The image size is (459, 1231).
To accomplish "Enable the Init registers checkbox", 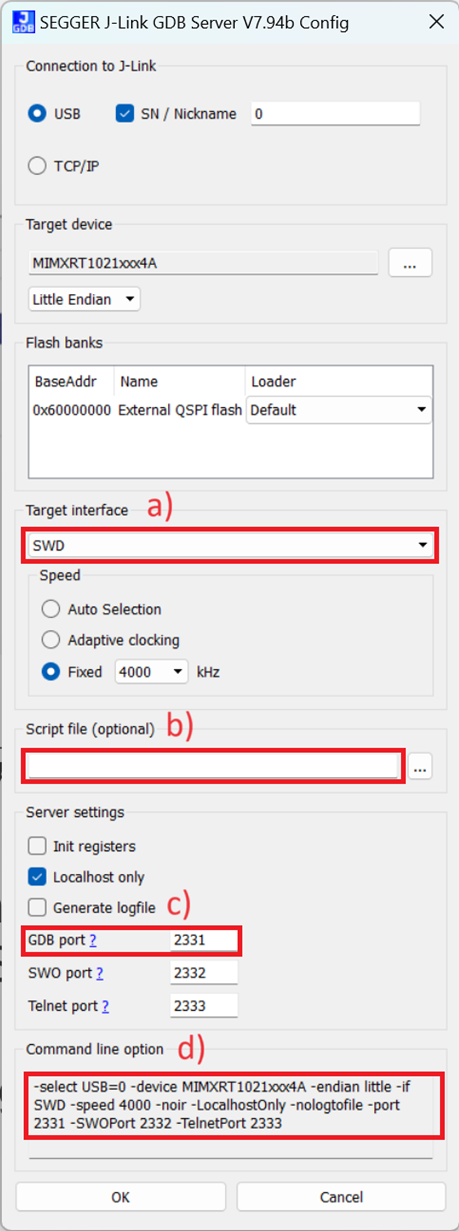I will 37,846.
